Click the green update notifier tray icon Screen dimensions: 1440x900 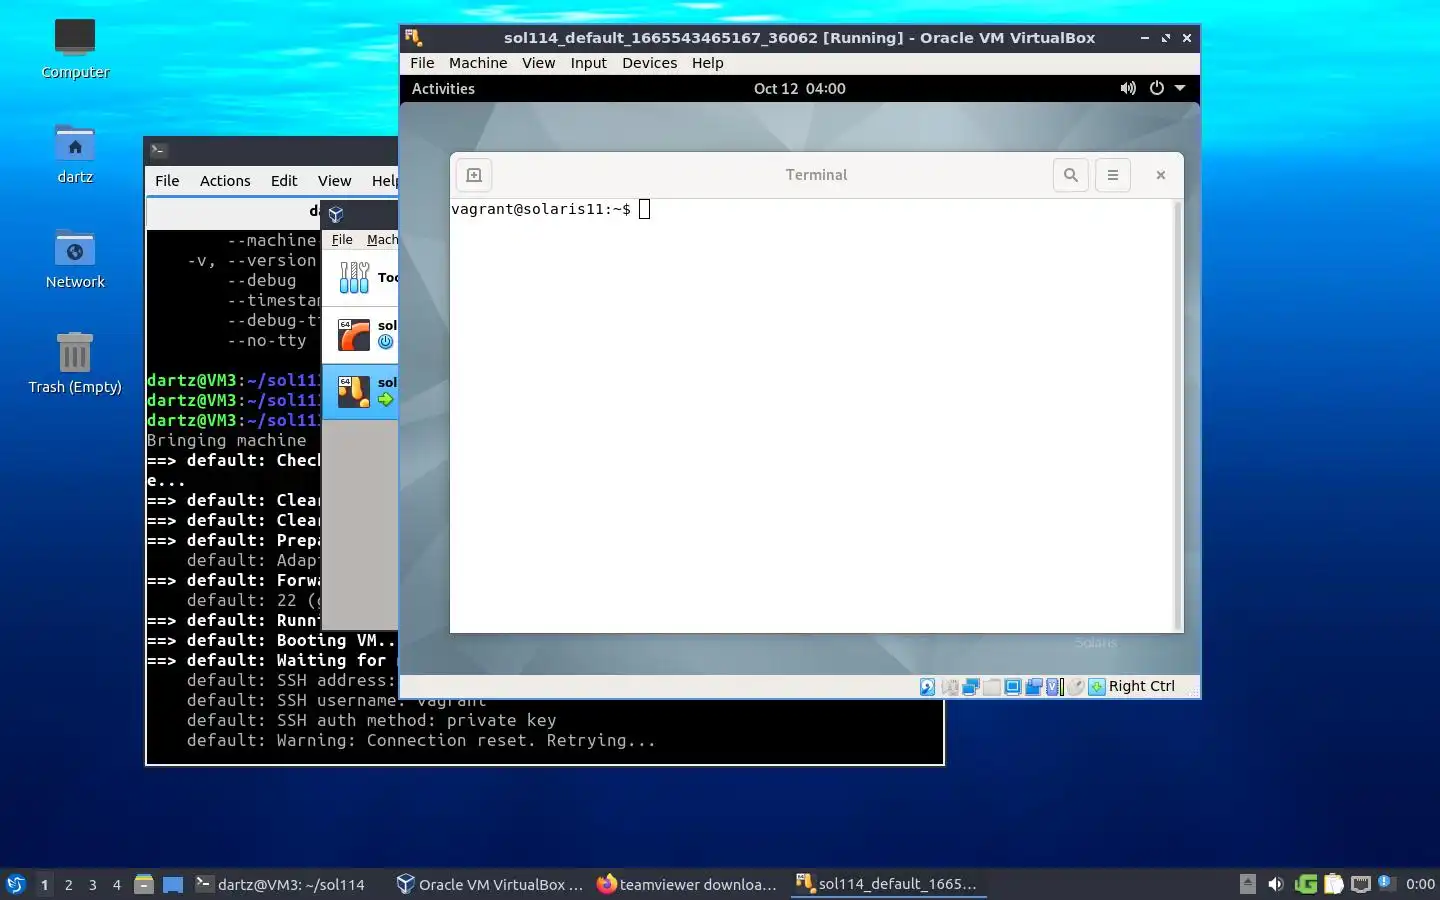(x=1305, y=884)
